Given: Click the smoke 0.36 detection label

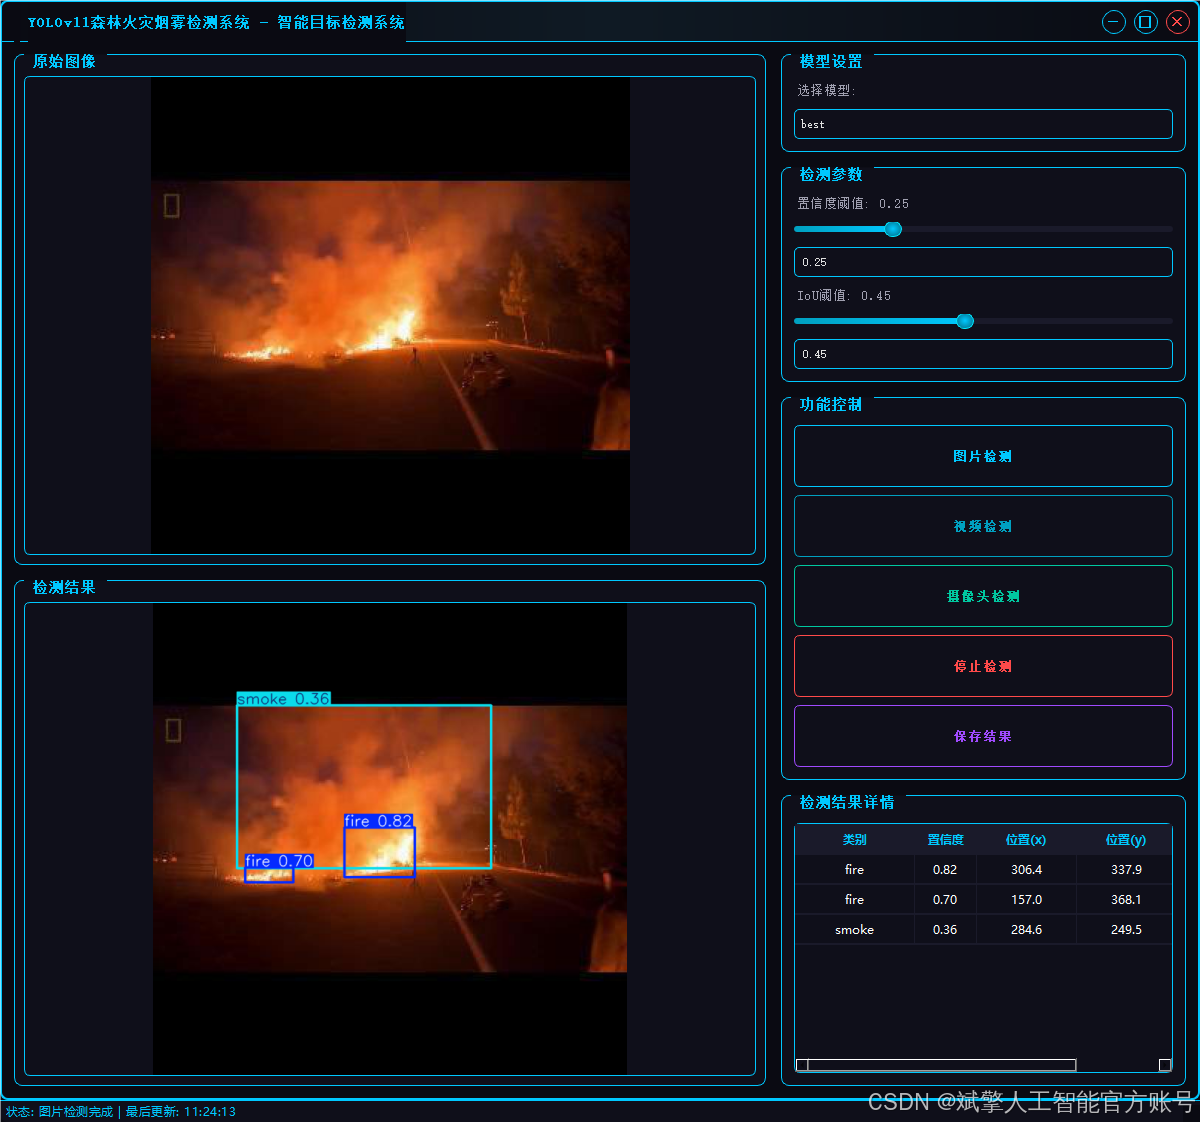Looking at the screenshot, I should (x=283, y=699).
